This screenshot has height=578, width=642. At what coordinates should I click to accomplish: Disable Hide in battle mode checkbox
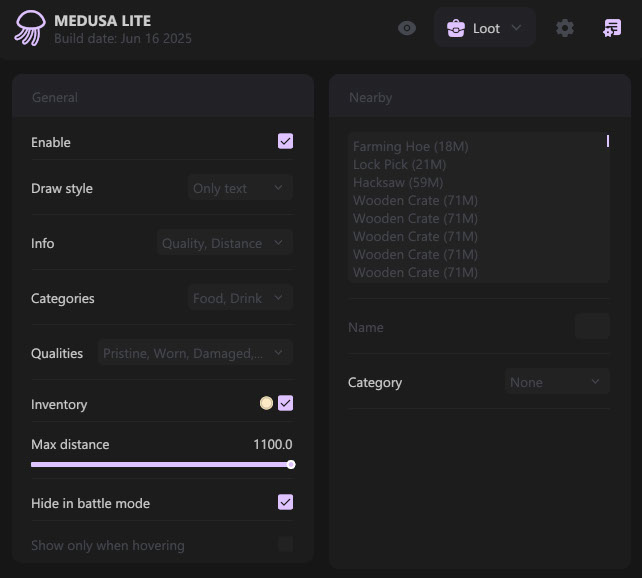click(286, 502)
